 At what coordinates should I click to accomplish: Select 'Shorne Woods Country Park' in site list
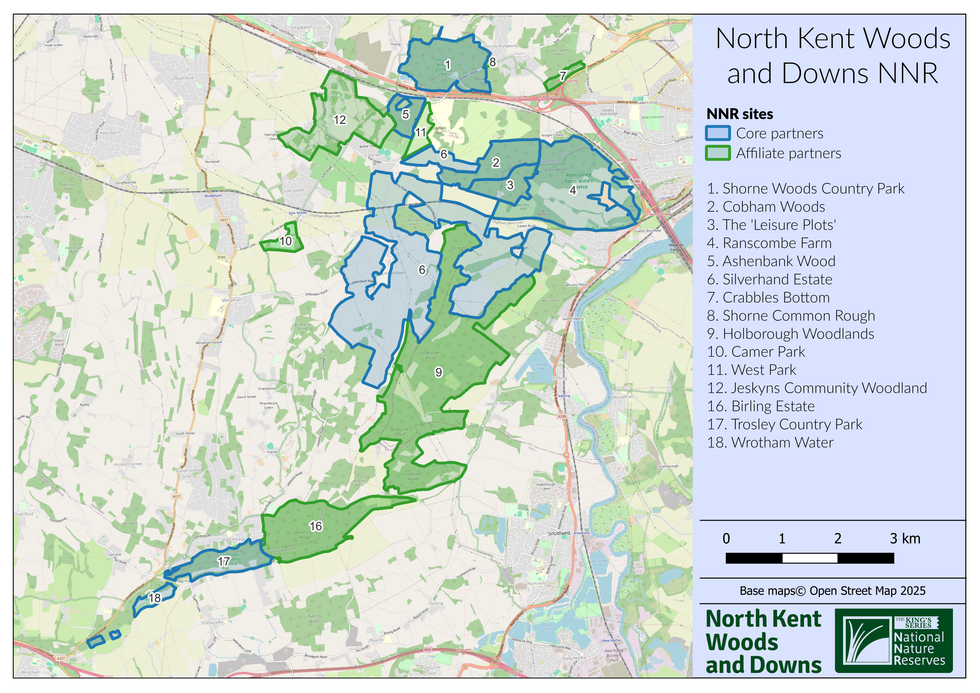[x=805, y=188]
